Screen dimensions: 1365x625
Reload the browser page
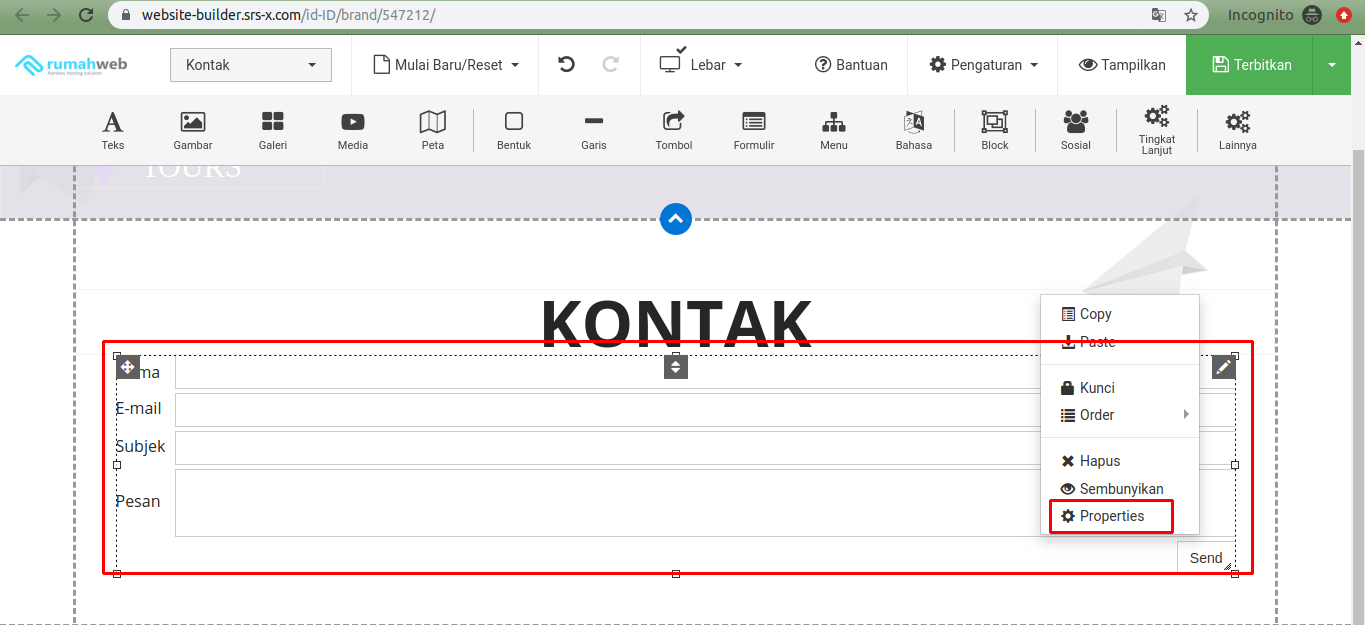86,15
